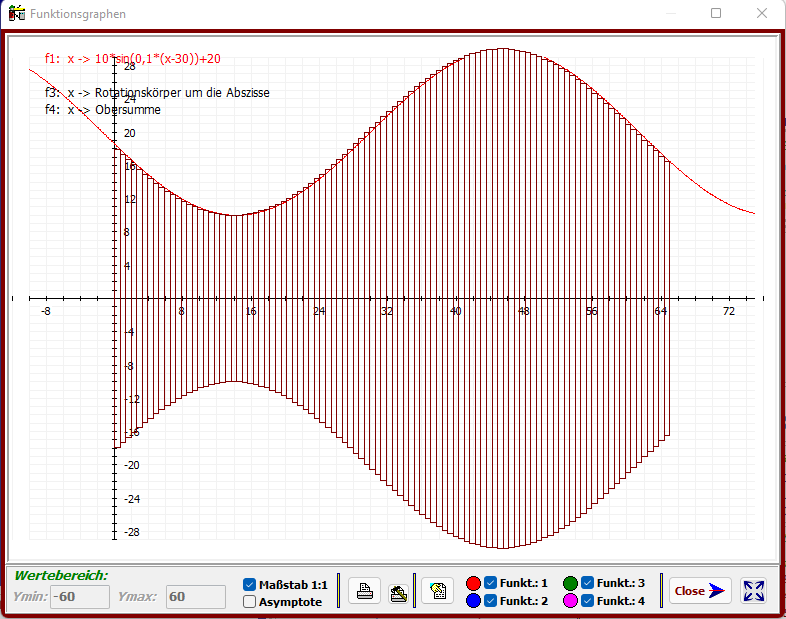Uncheck the Maßstab 1:1 checkbox
Image resolution: width=786 pixels, height=619 pixels.
pyautogui.click(x=250, y=584)
